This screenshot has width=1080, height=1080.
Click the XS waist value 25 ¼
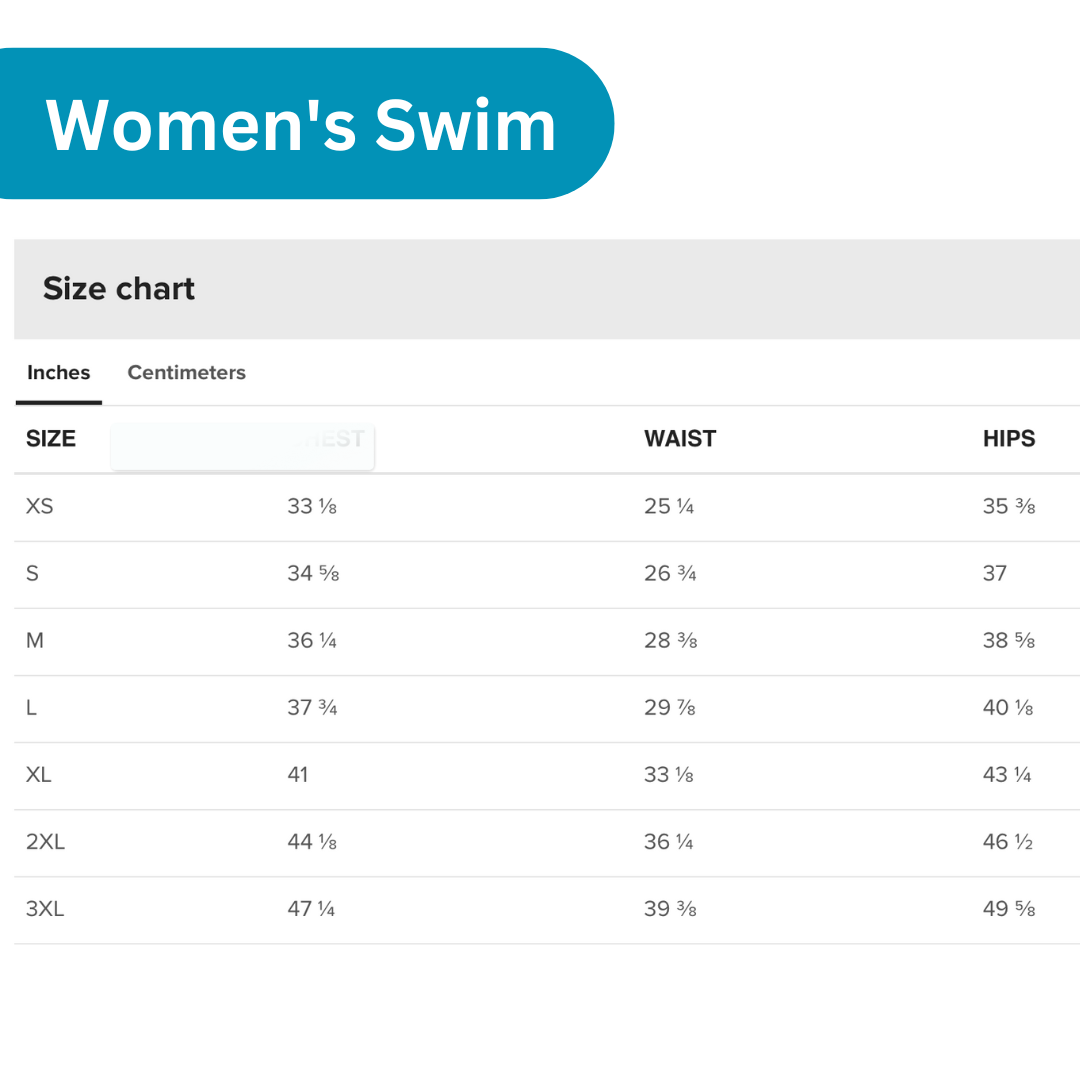[669, 506]
